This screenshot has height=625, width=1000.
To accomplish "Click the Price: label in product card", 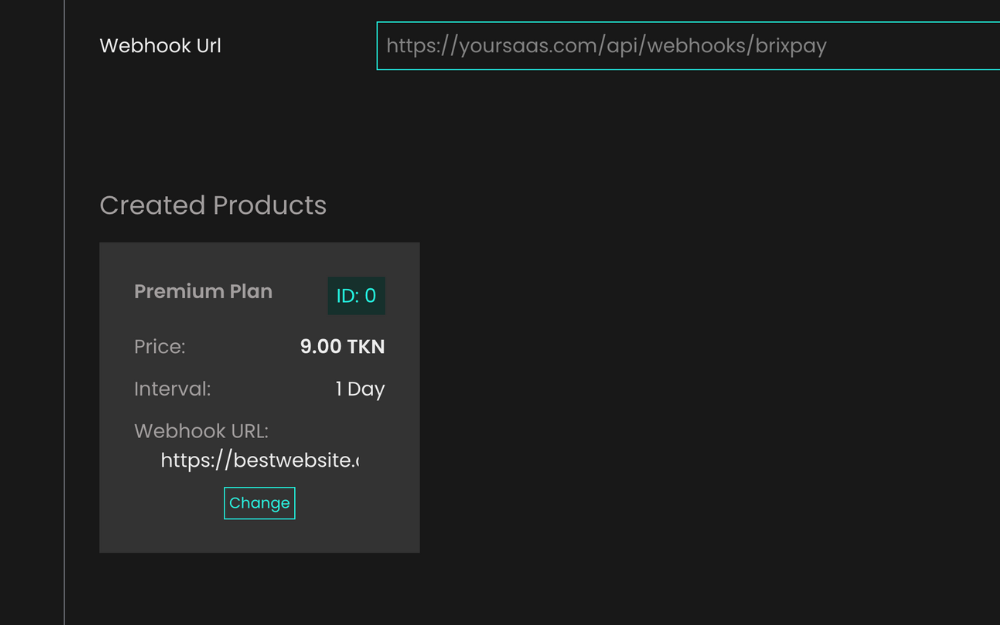I will point(160,347).
